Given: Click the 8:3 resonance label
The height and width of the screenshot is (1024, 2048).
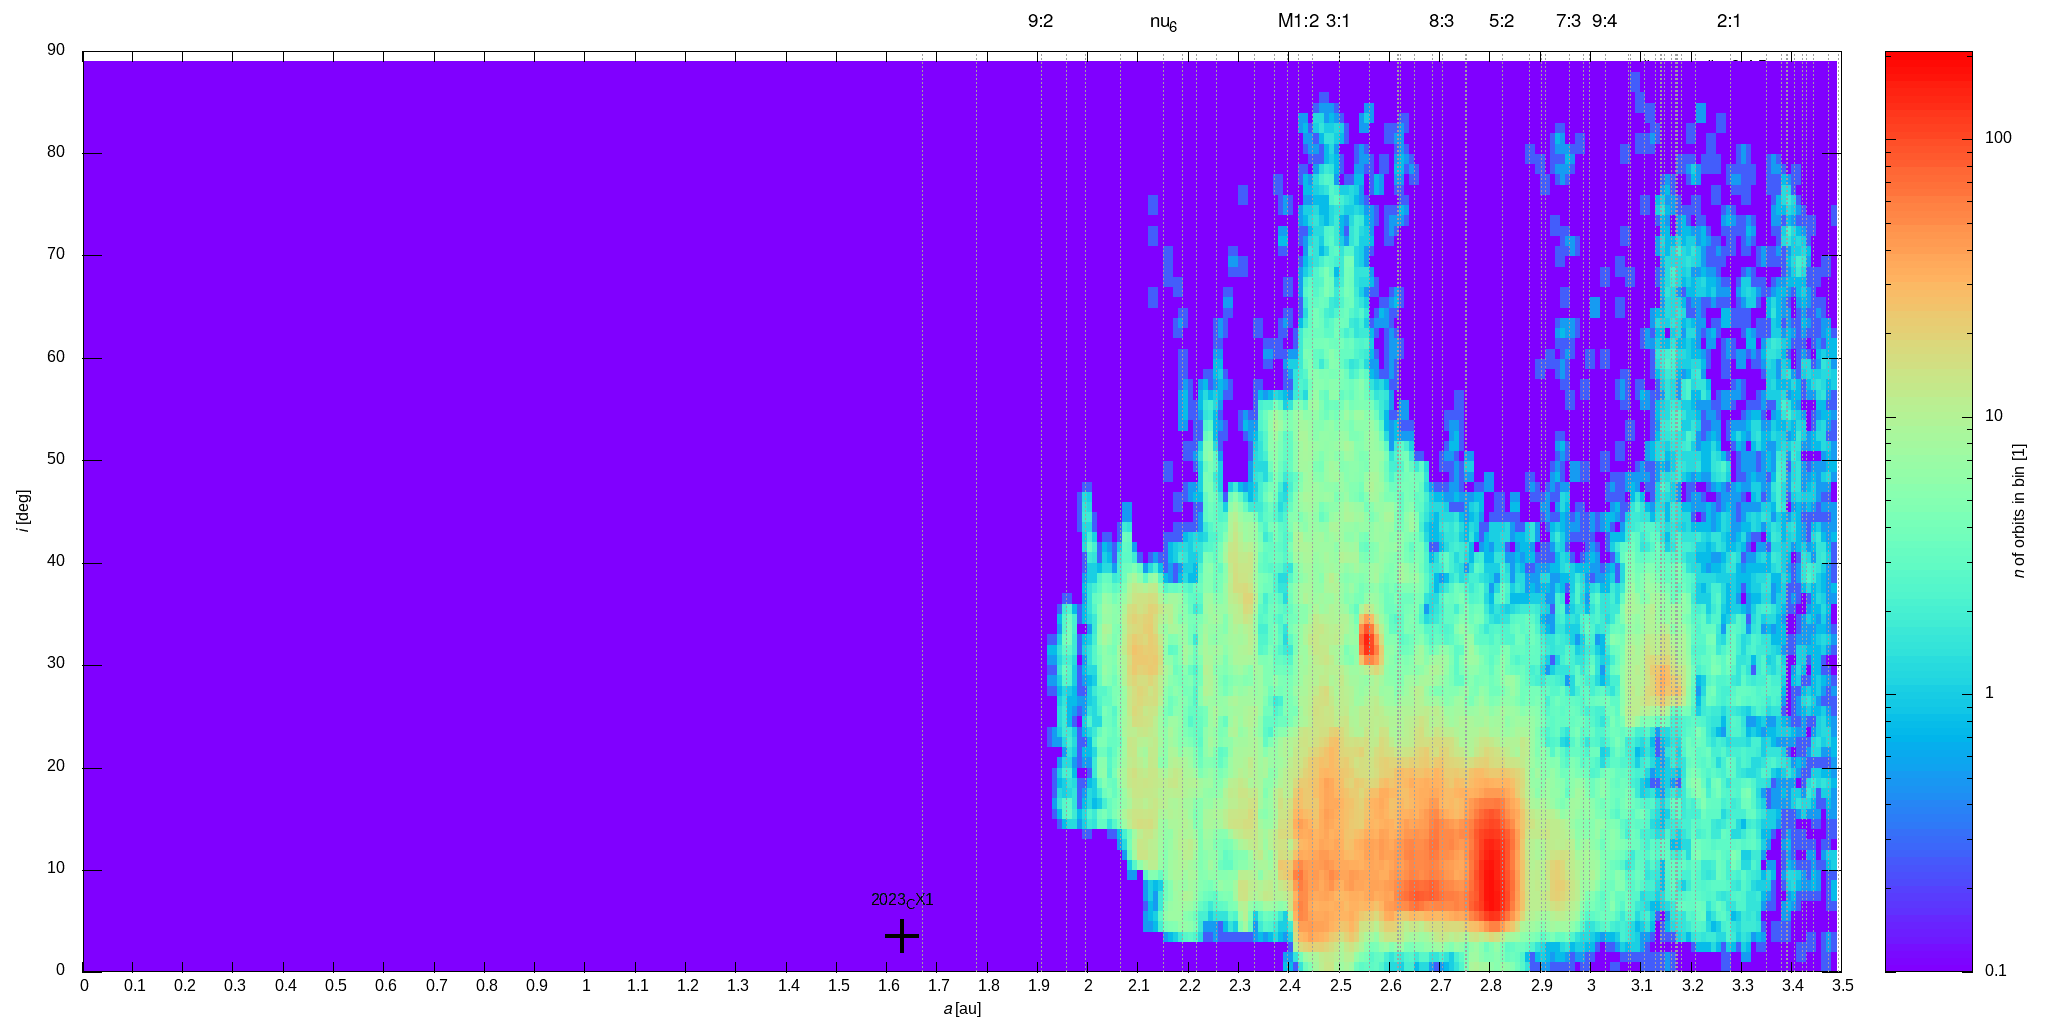Looking at the screenshot, I should [x=1441, y=21].
